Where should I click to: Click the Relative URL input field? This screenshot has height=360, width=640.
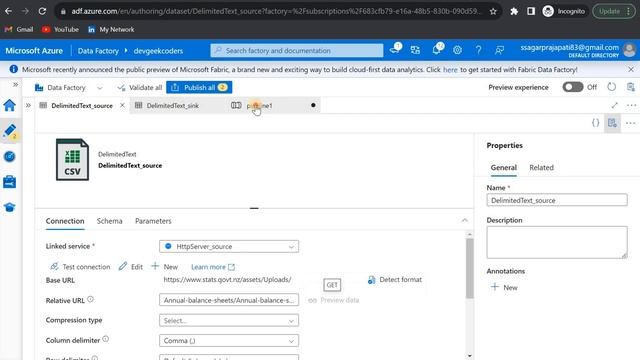[x=229, y=300]
